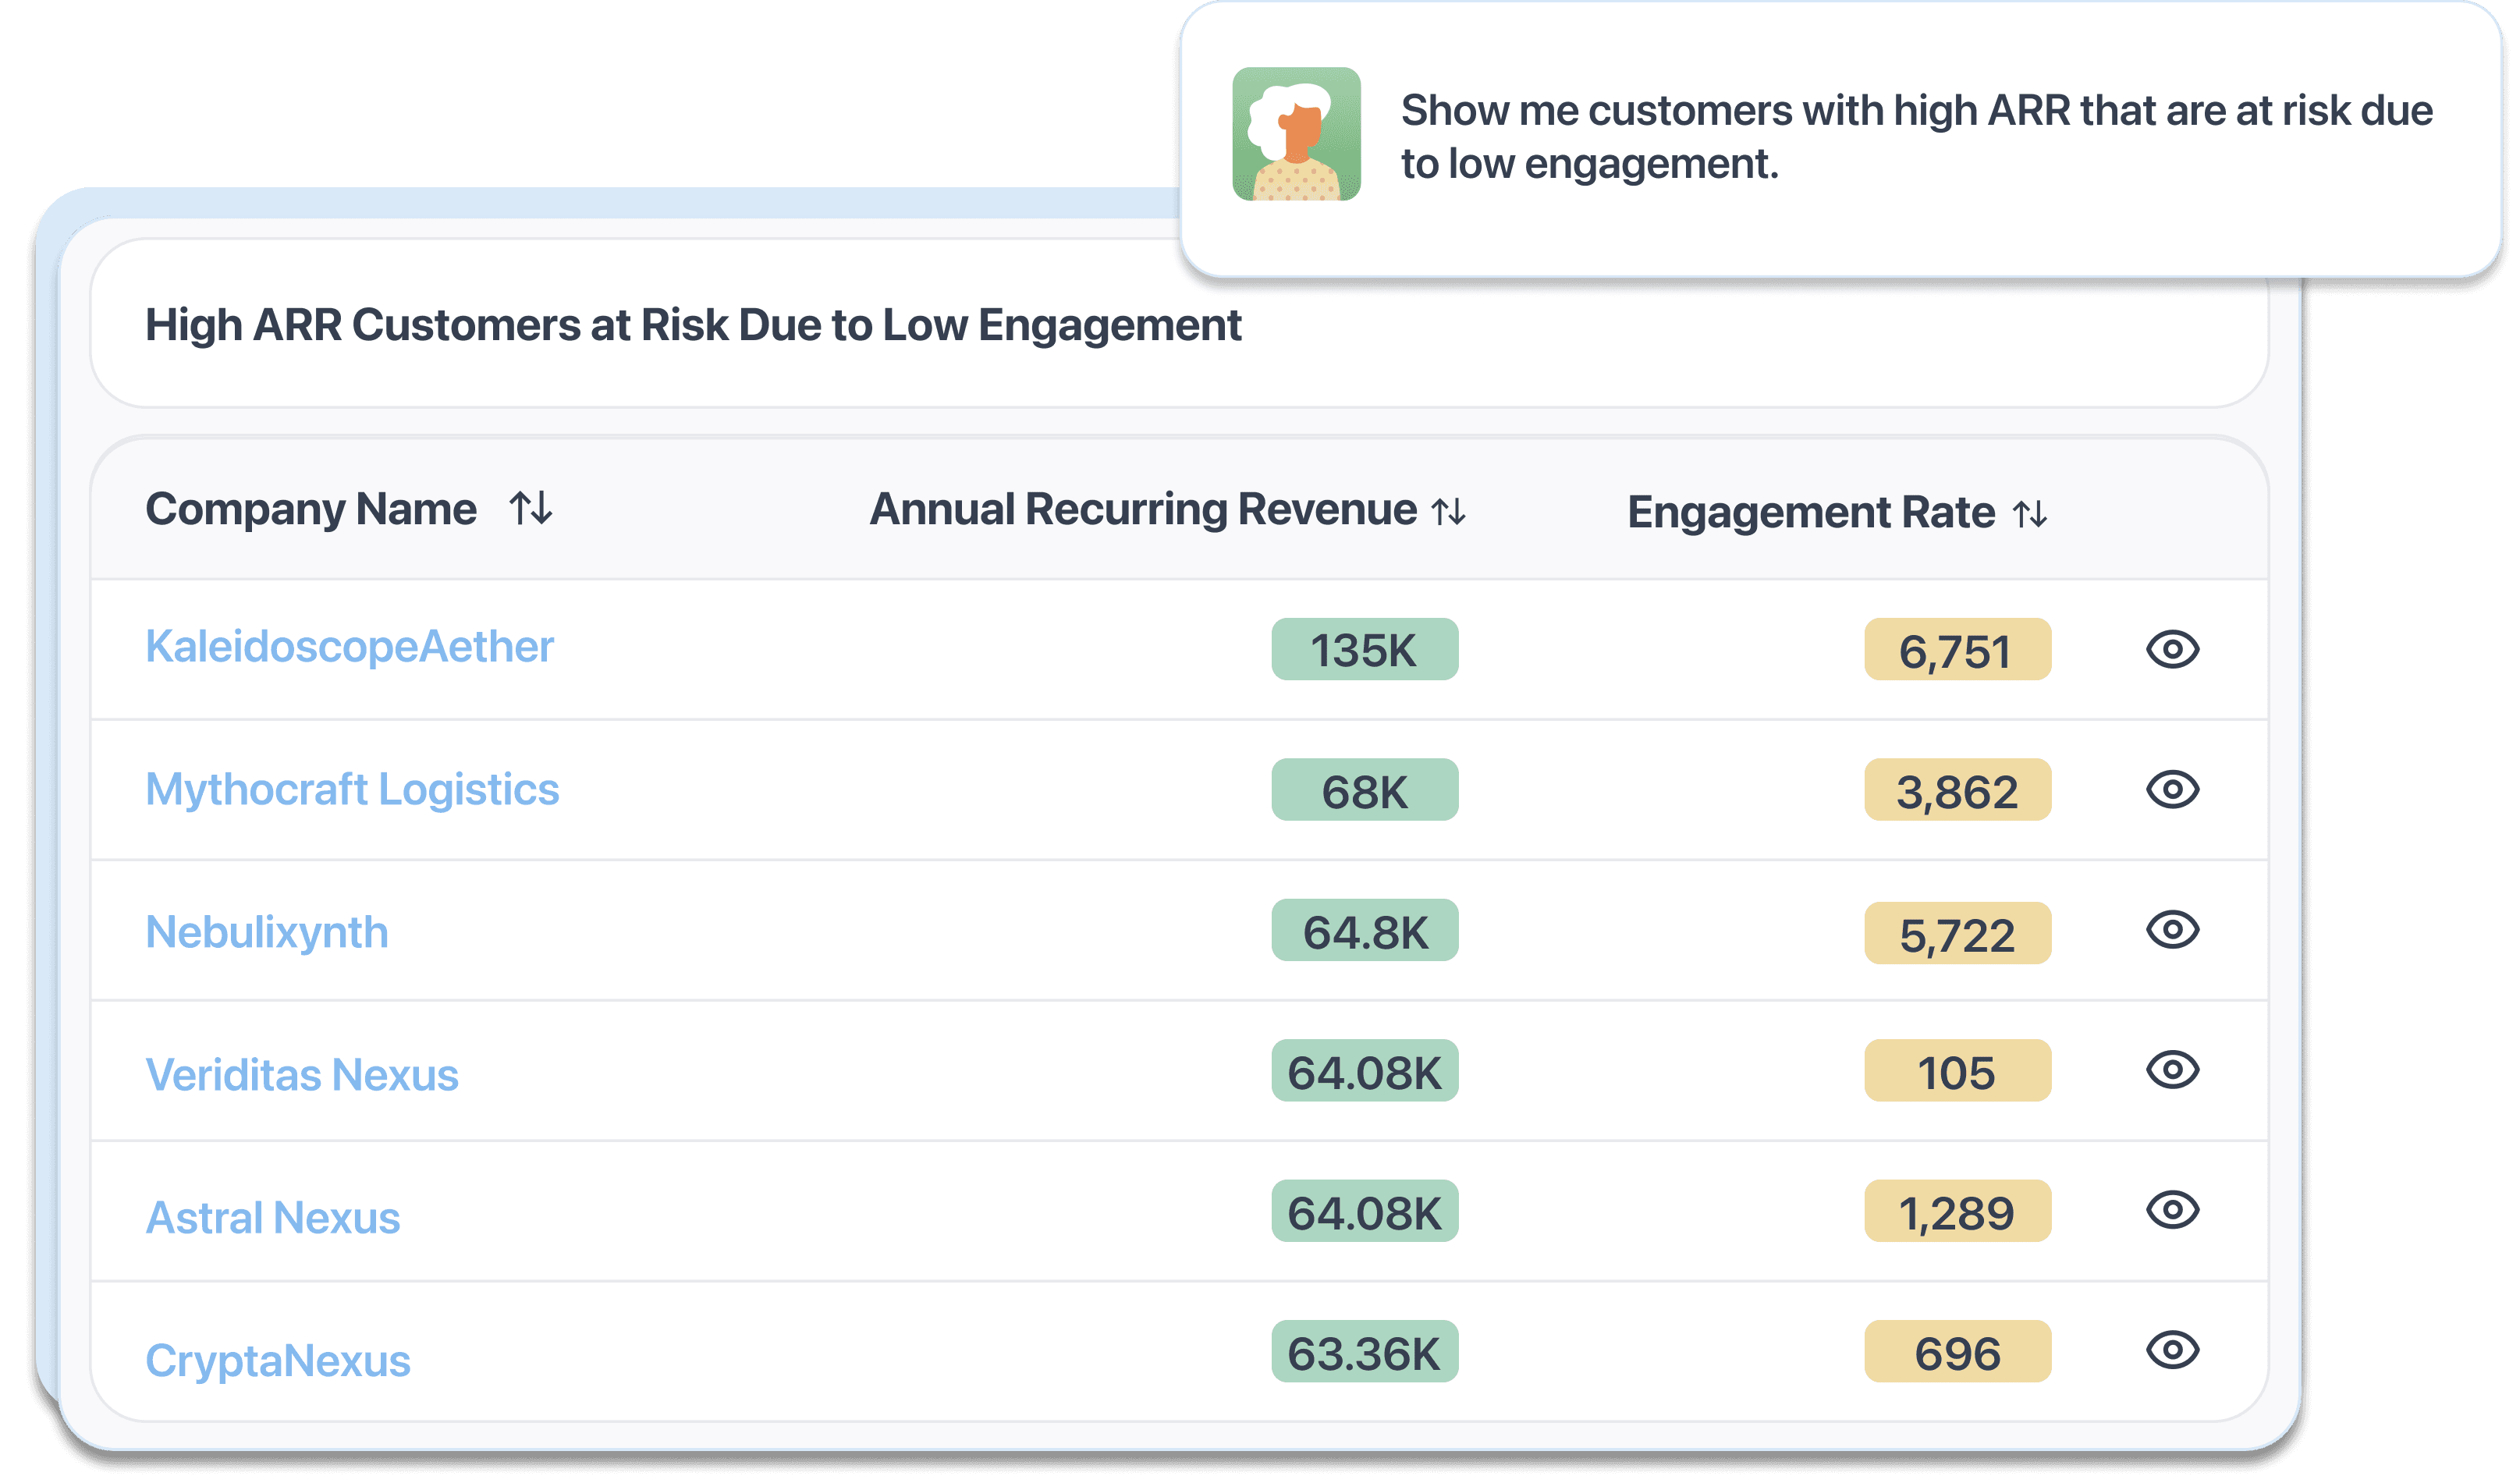
Task: Select the Veriditas Nexus link
Action: (302, 1075)
